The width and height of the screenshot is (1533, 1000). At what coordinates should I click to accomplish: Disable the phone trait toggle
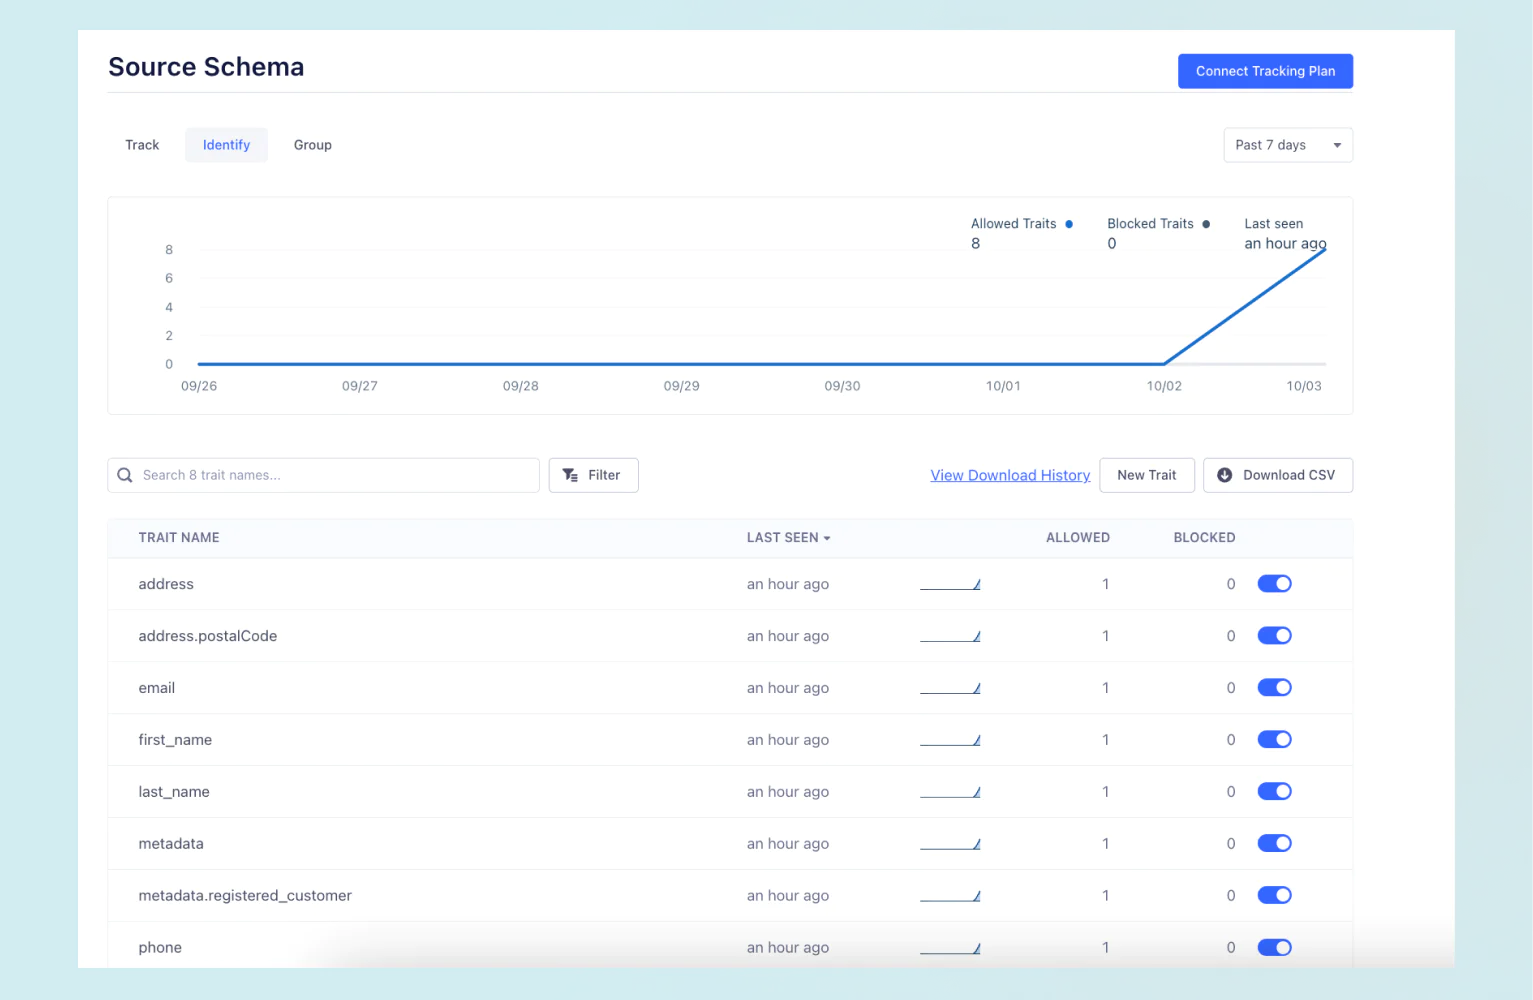coord(1274,947)
